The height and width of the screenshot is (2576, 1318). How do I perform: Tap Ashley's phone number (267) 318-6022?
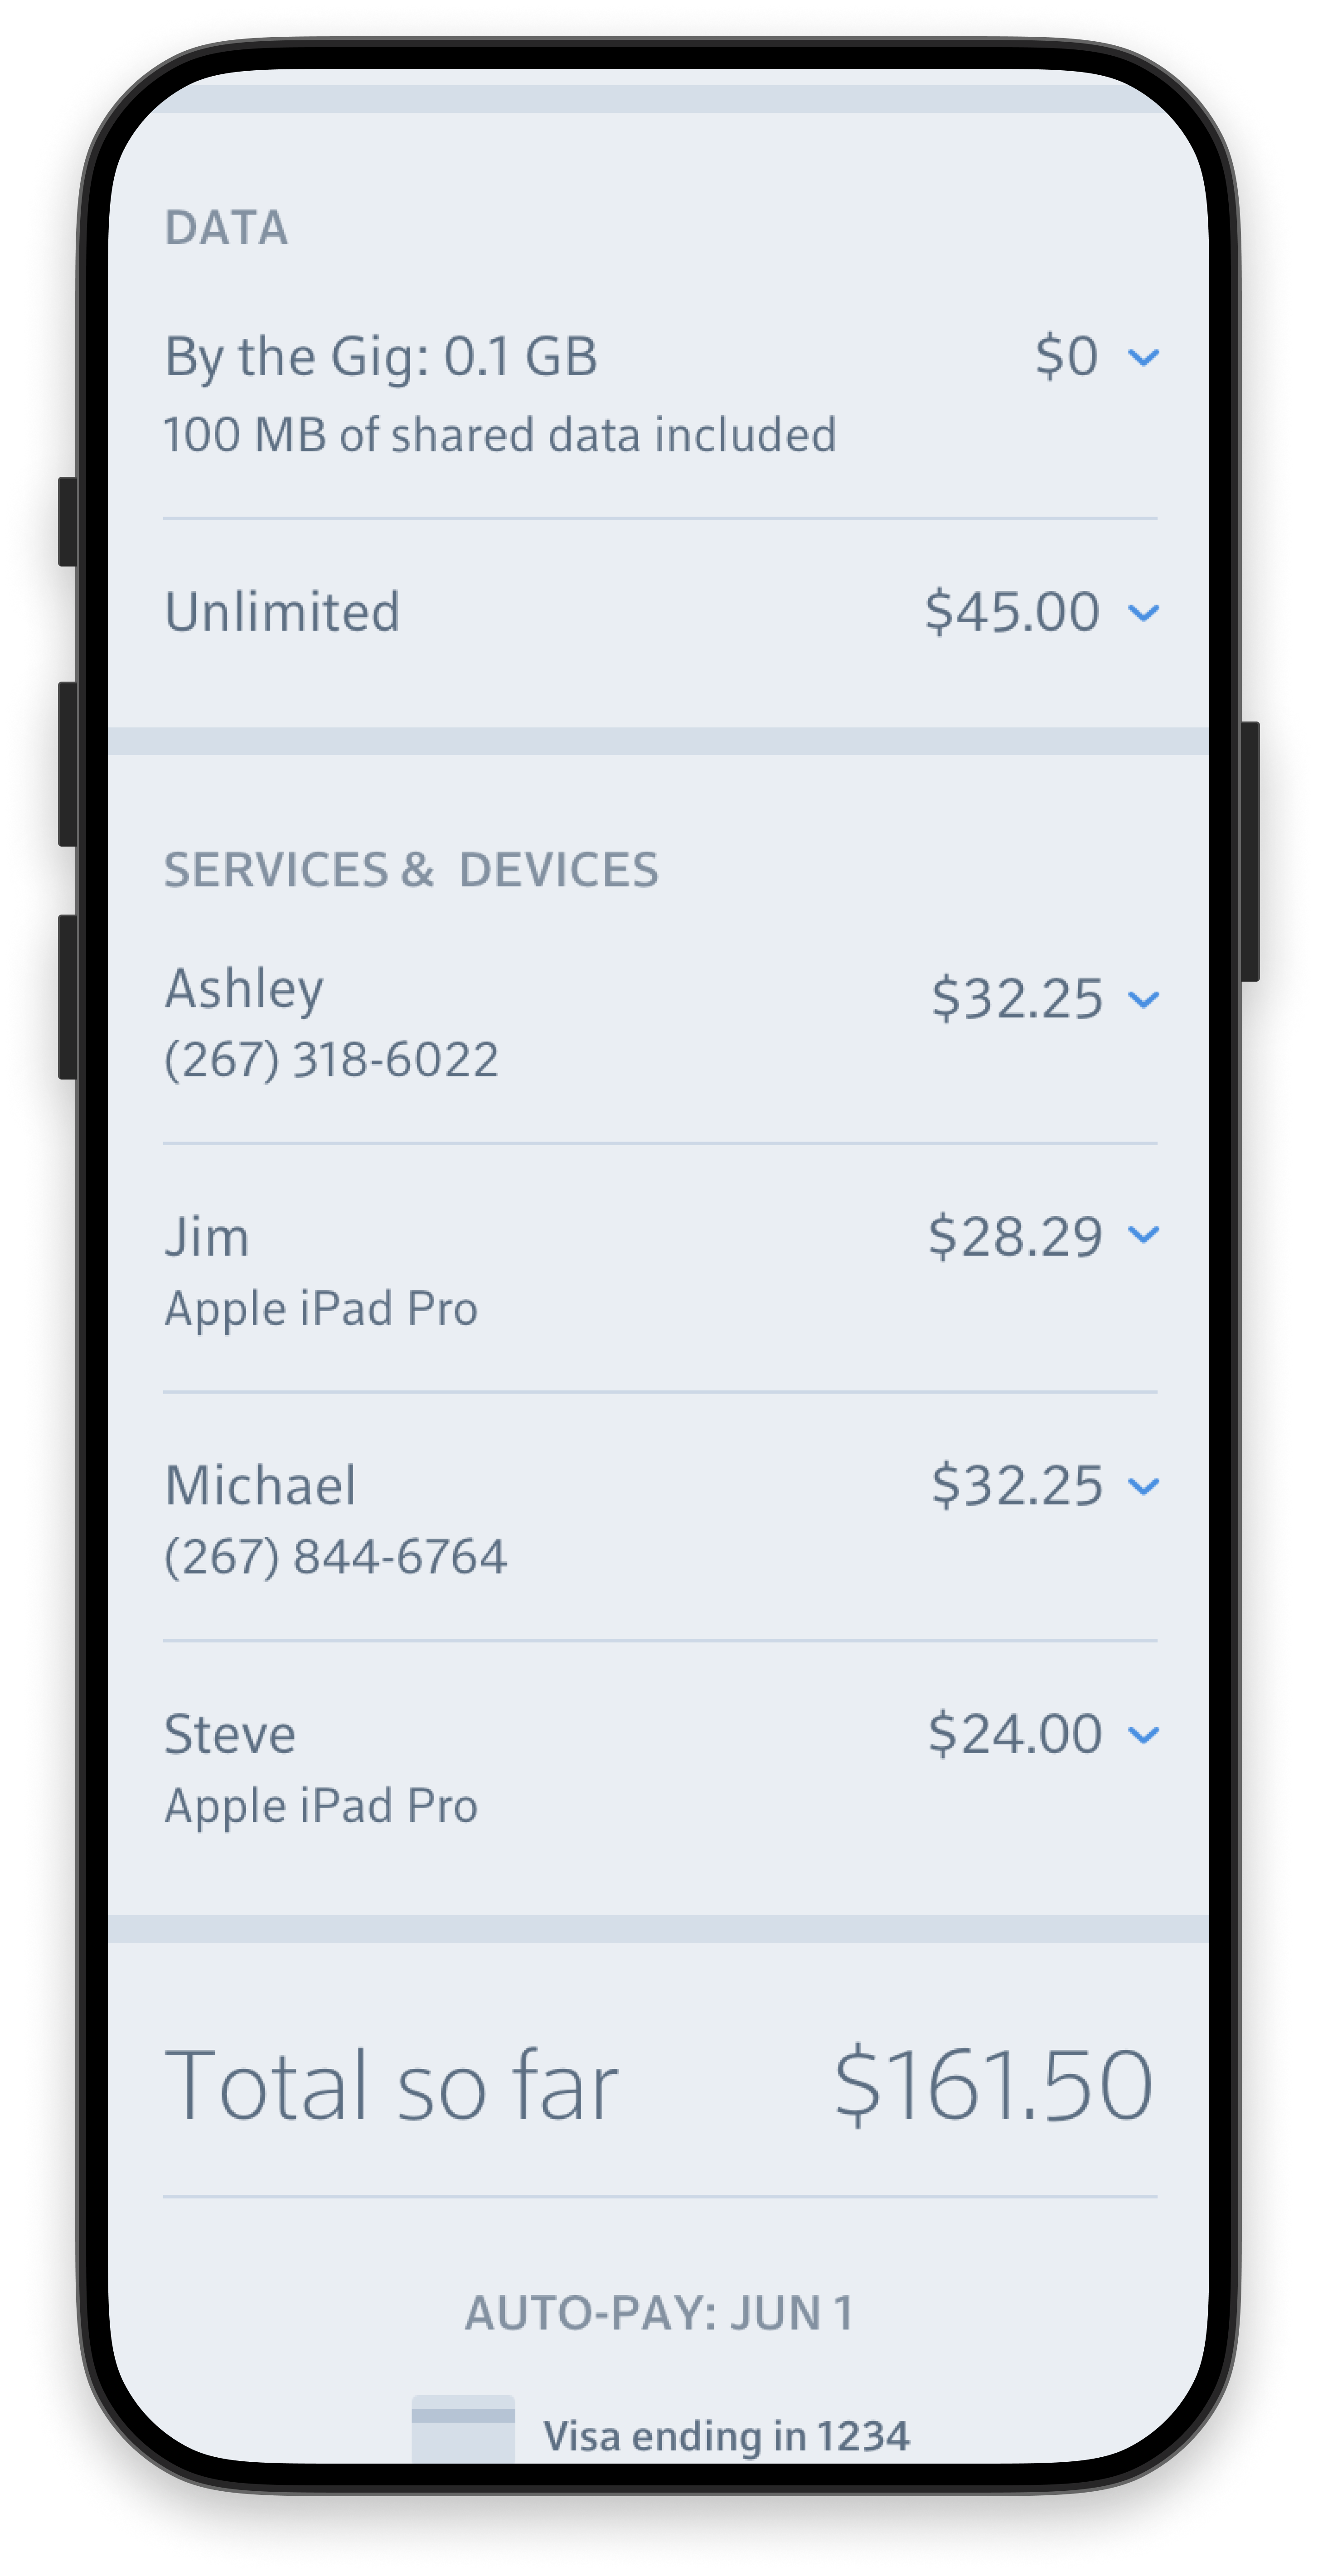click(331, 1060)
